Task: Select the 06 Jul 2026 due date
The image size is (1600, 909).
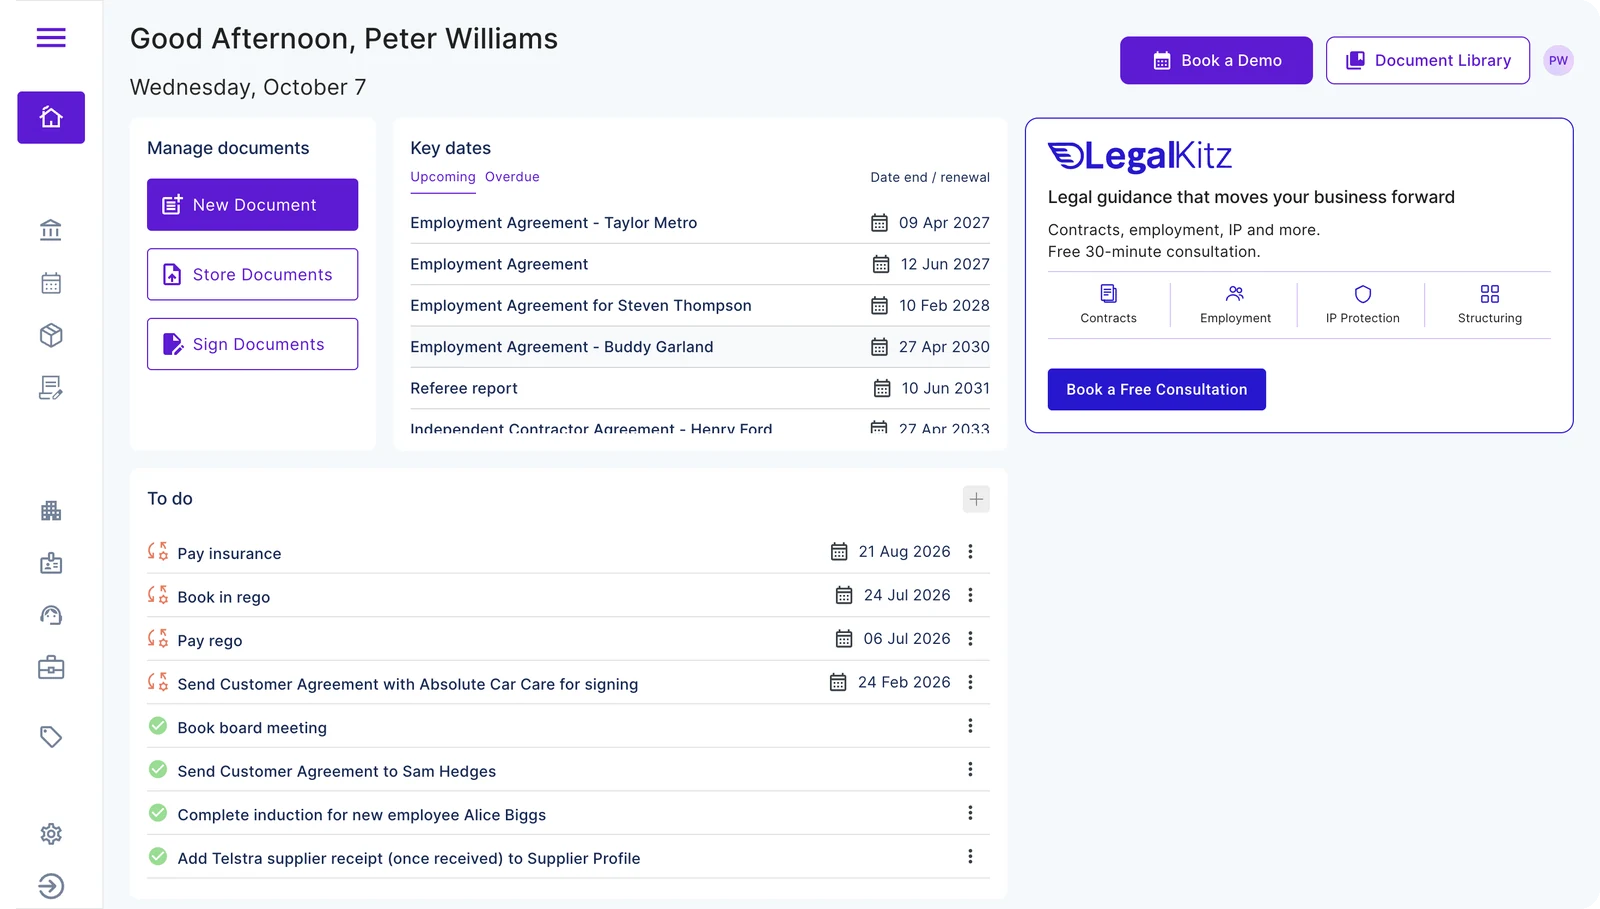Action: (x=907, y=639)
